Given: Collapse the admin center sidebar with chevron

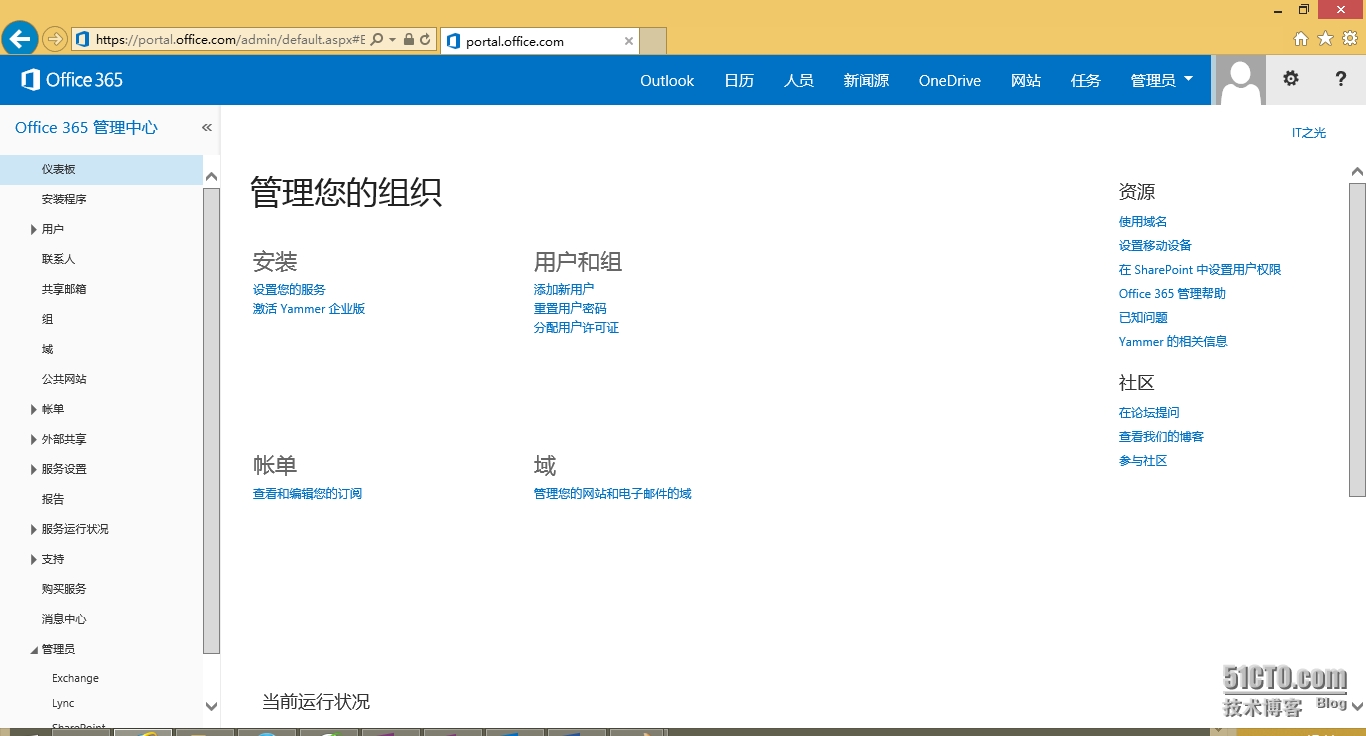Looking at the screenshot, I should pos(207,128).
